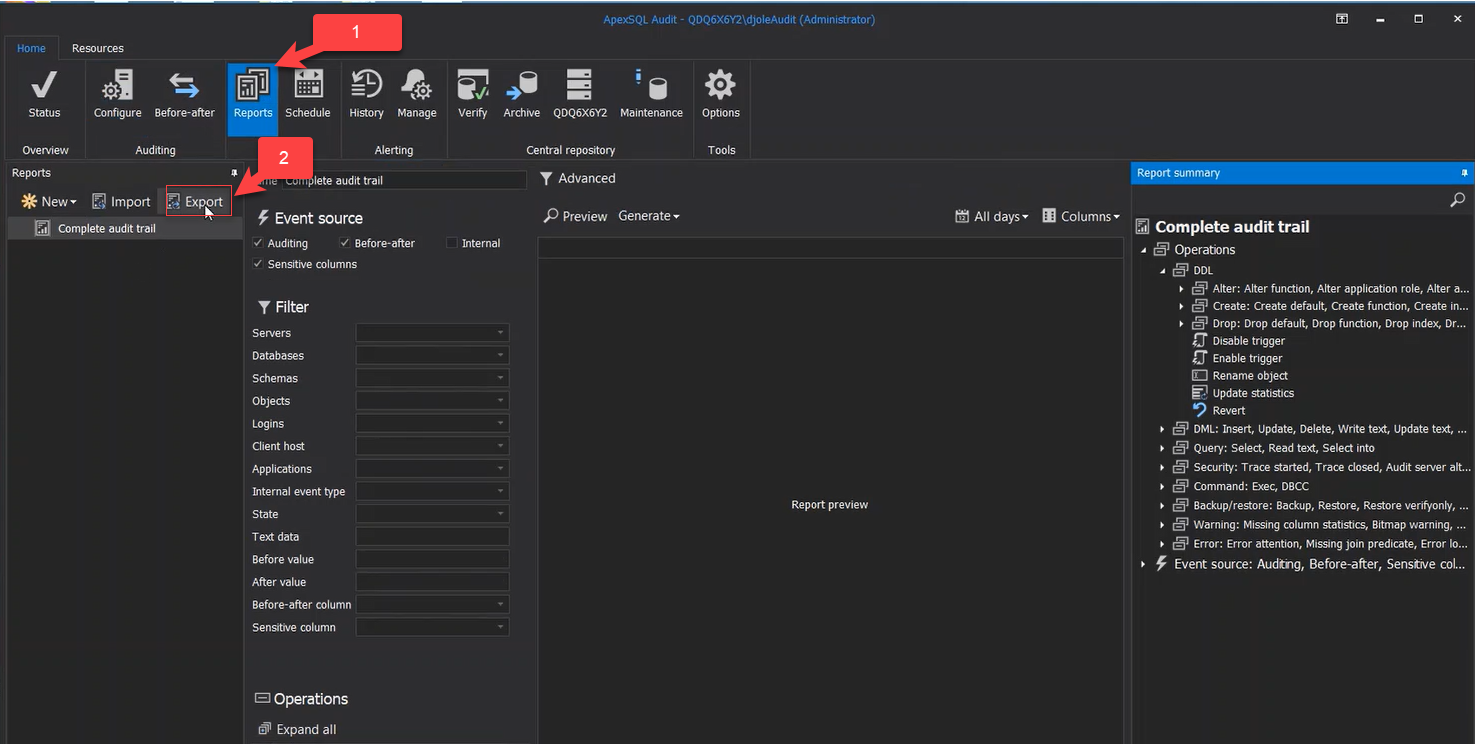Image resolution: width=1475 pixels, height=745 pixels.
Task: Open alerting History
Action: pos(366,95)
